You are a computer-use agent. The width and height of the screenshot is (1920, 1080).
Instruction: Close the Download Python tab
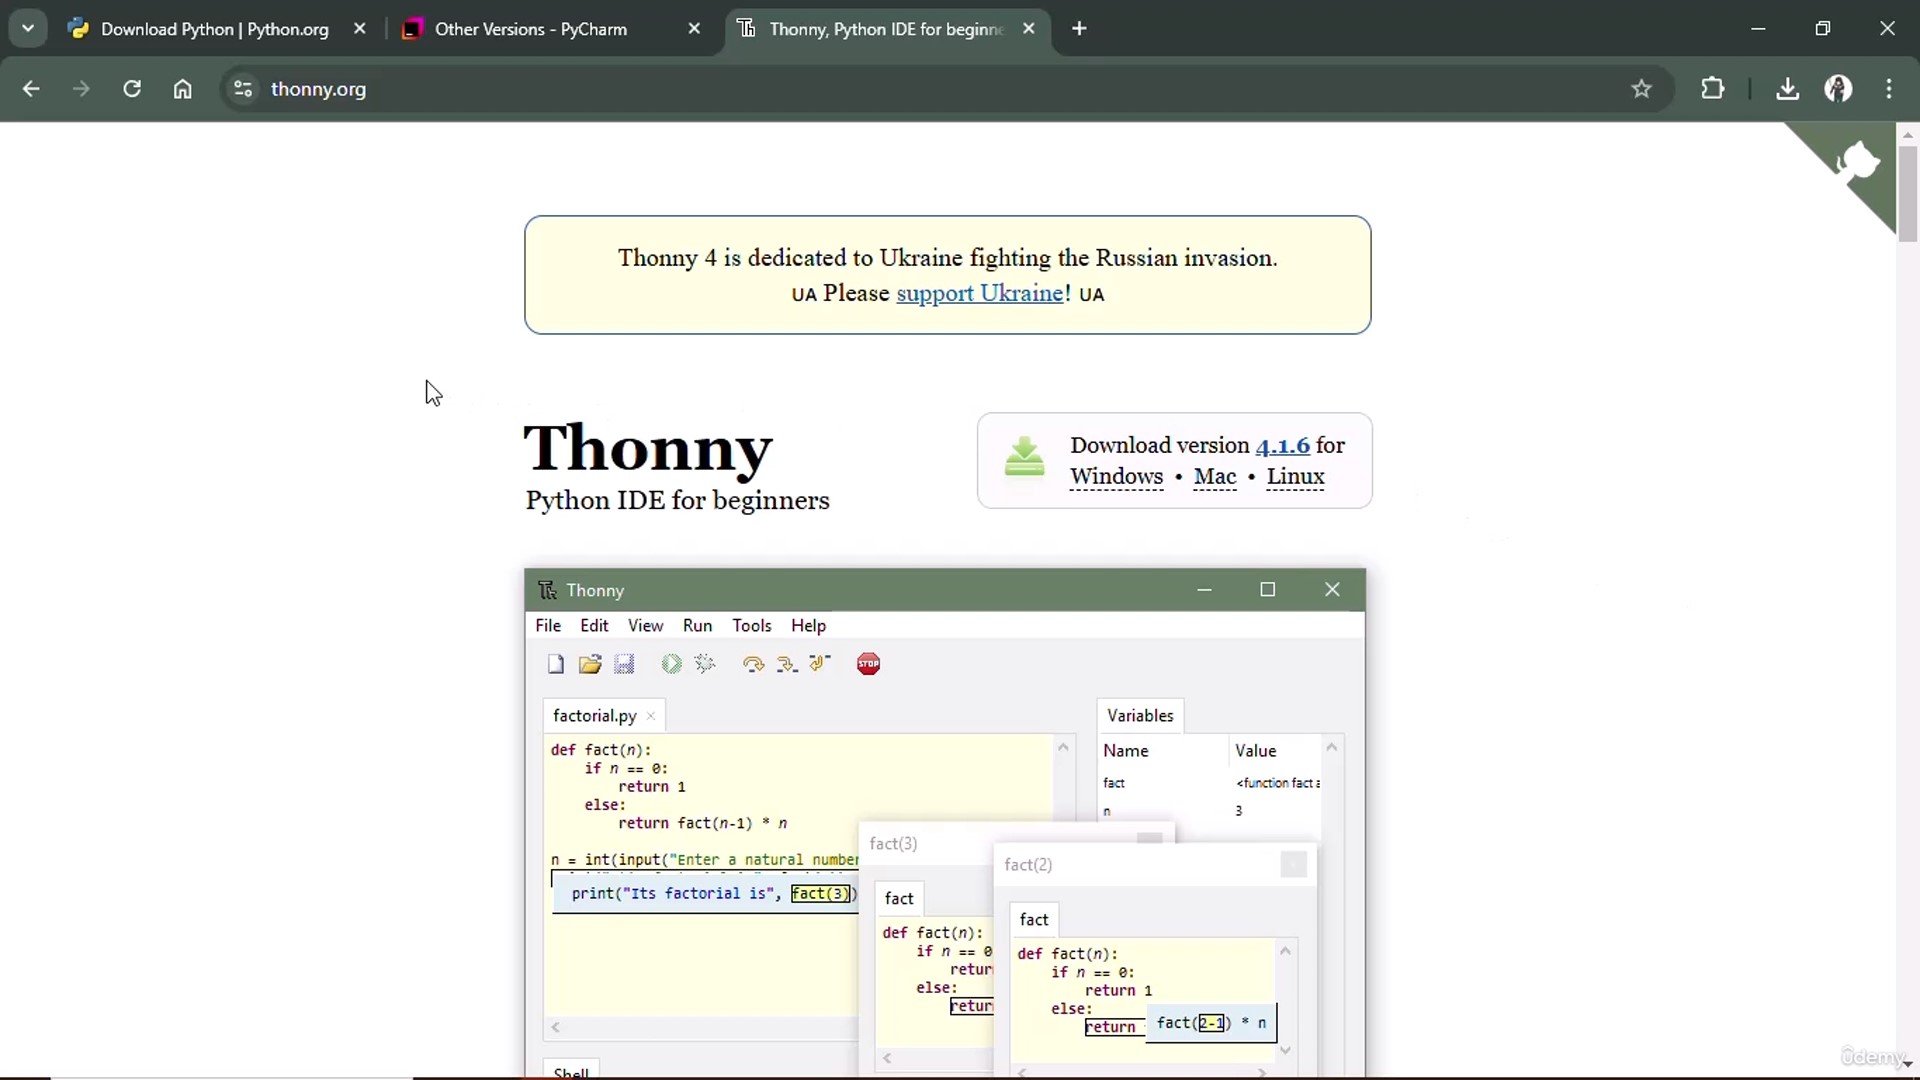(x=360, y=29)
